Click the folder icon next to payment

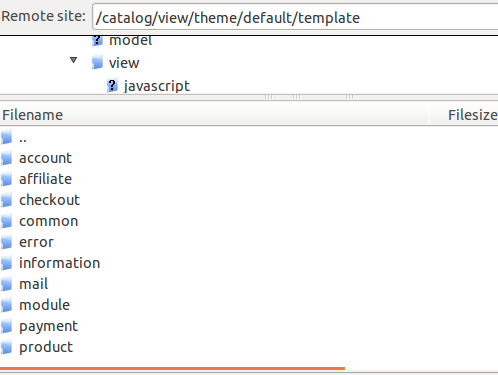(x=6, y=326)
